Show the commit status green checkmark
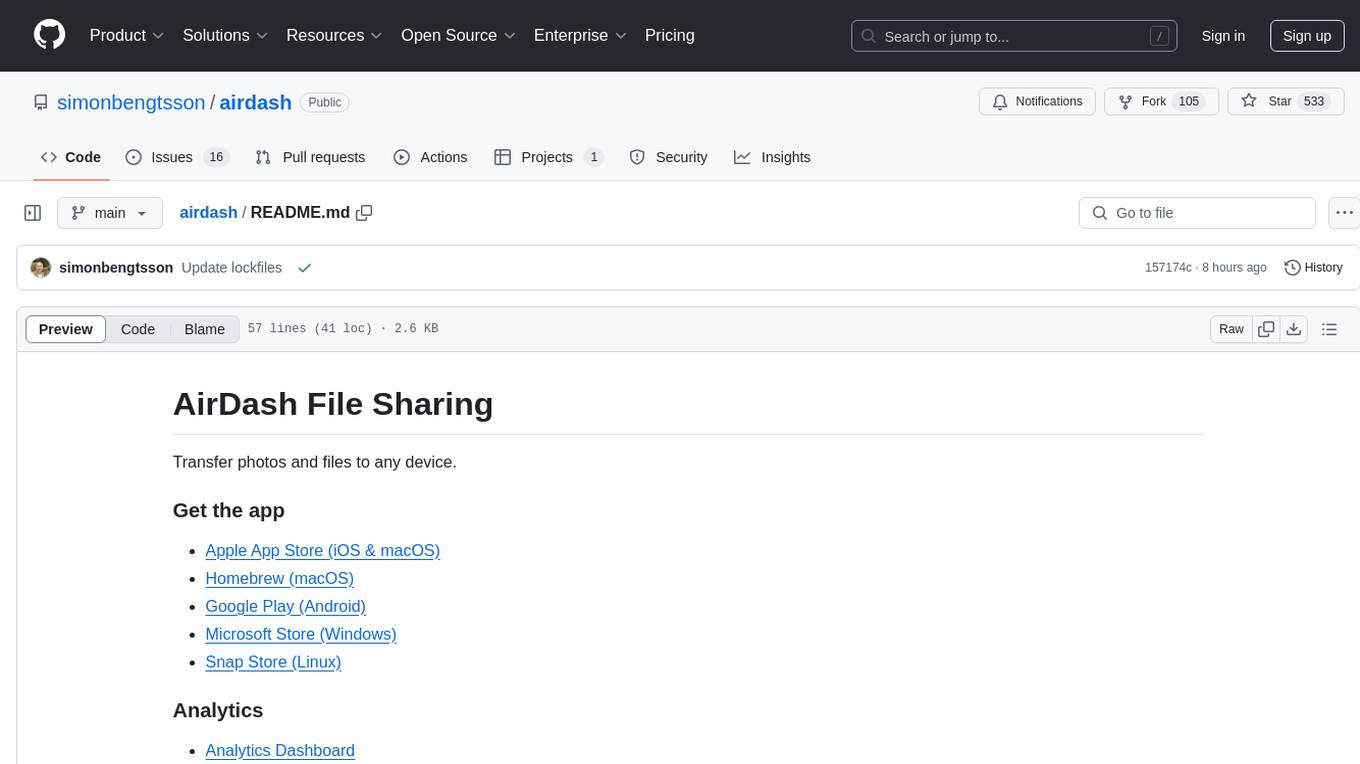1360x764 pixels. [x=305, y=268]
